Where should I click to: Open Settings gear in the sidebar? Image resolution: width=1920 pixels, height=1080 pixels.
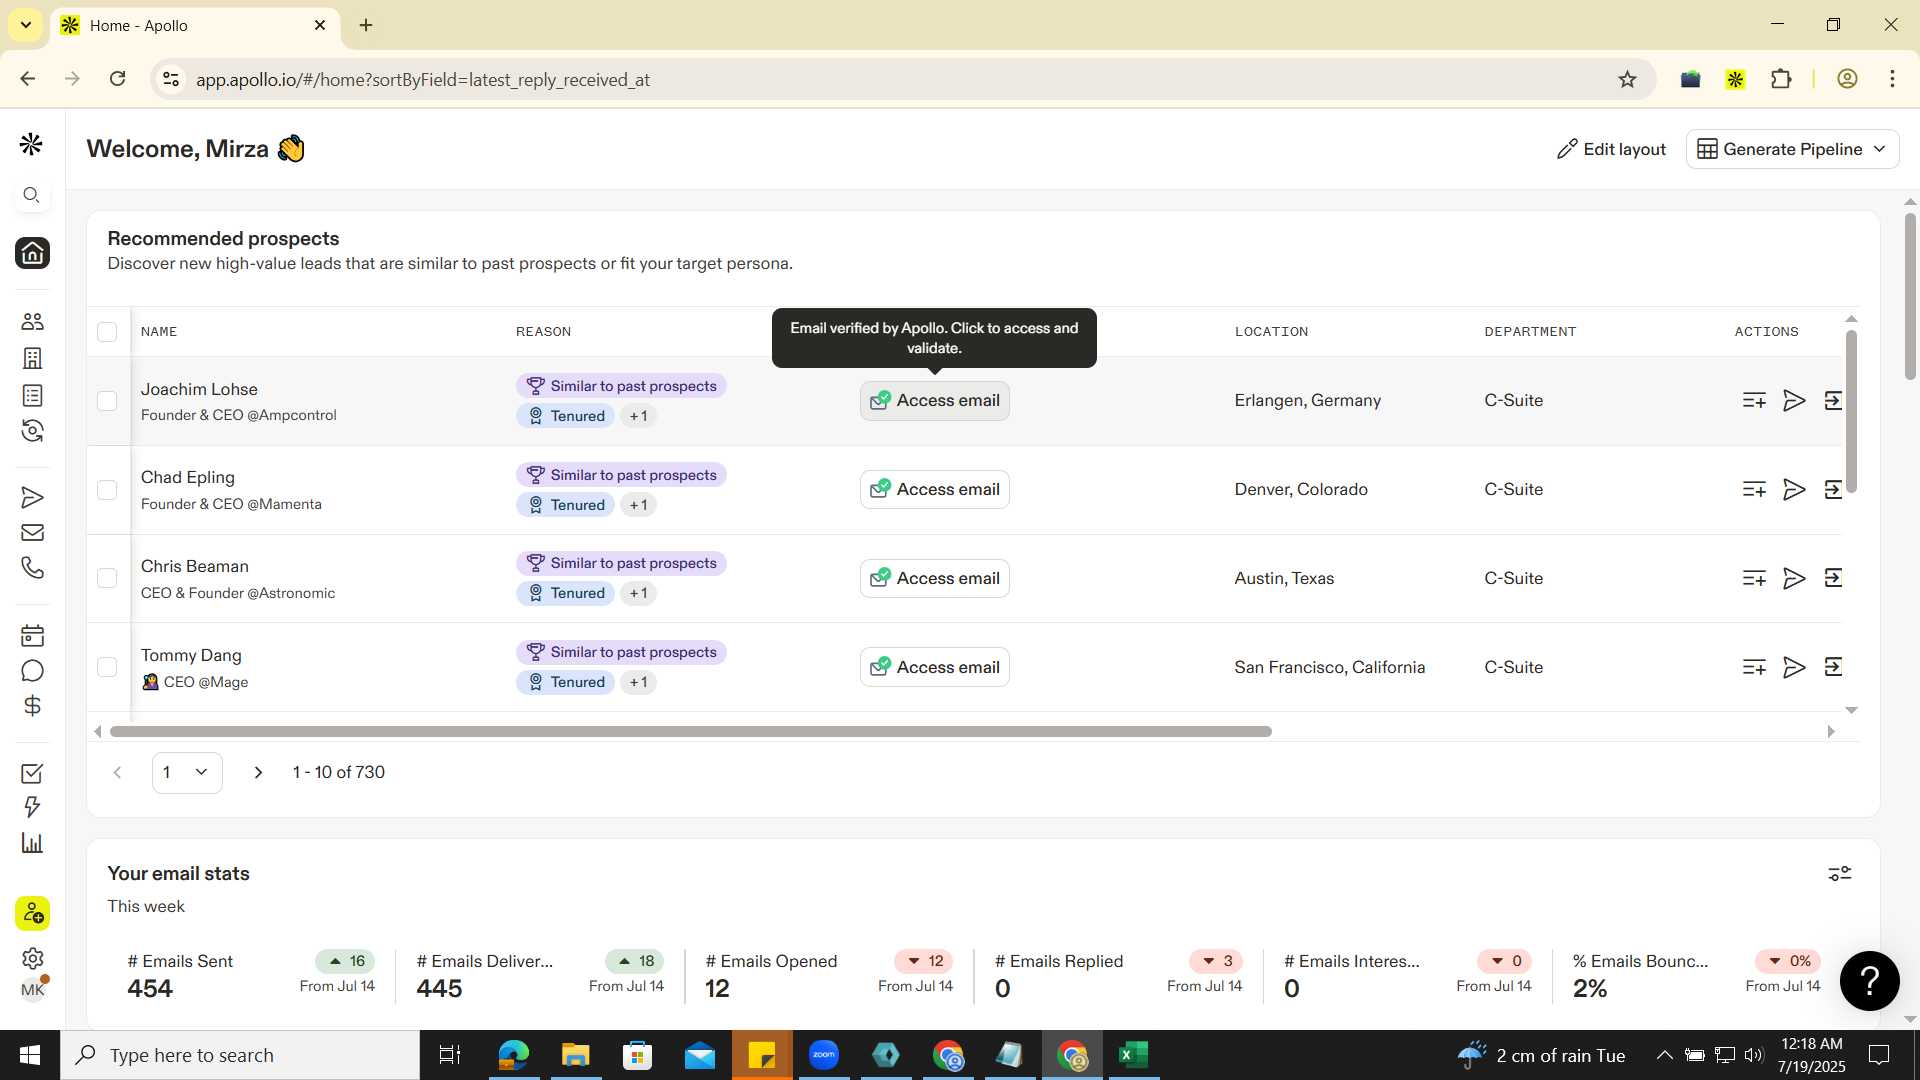(x=32, y=958)
